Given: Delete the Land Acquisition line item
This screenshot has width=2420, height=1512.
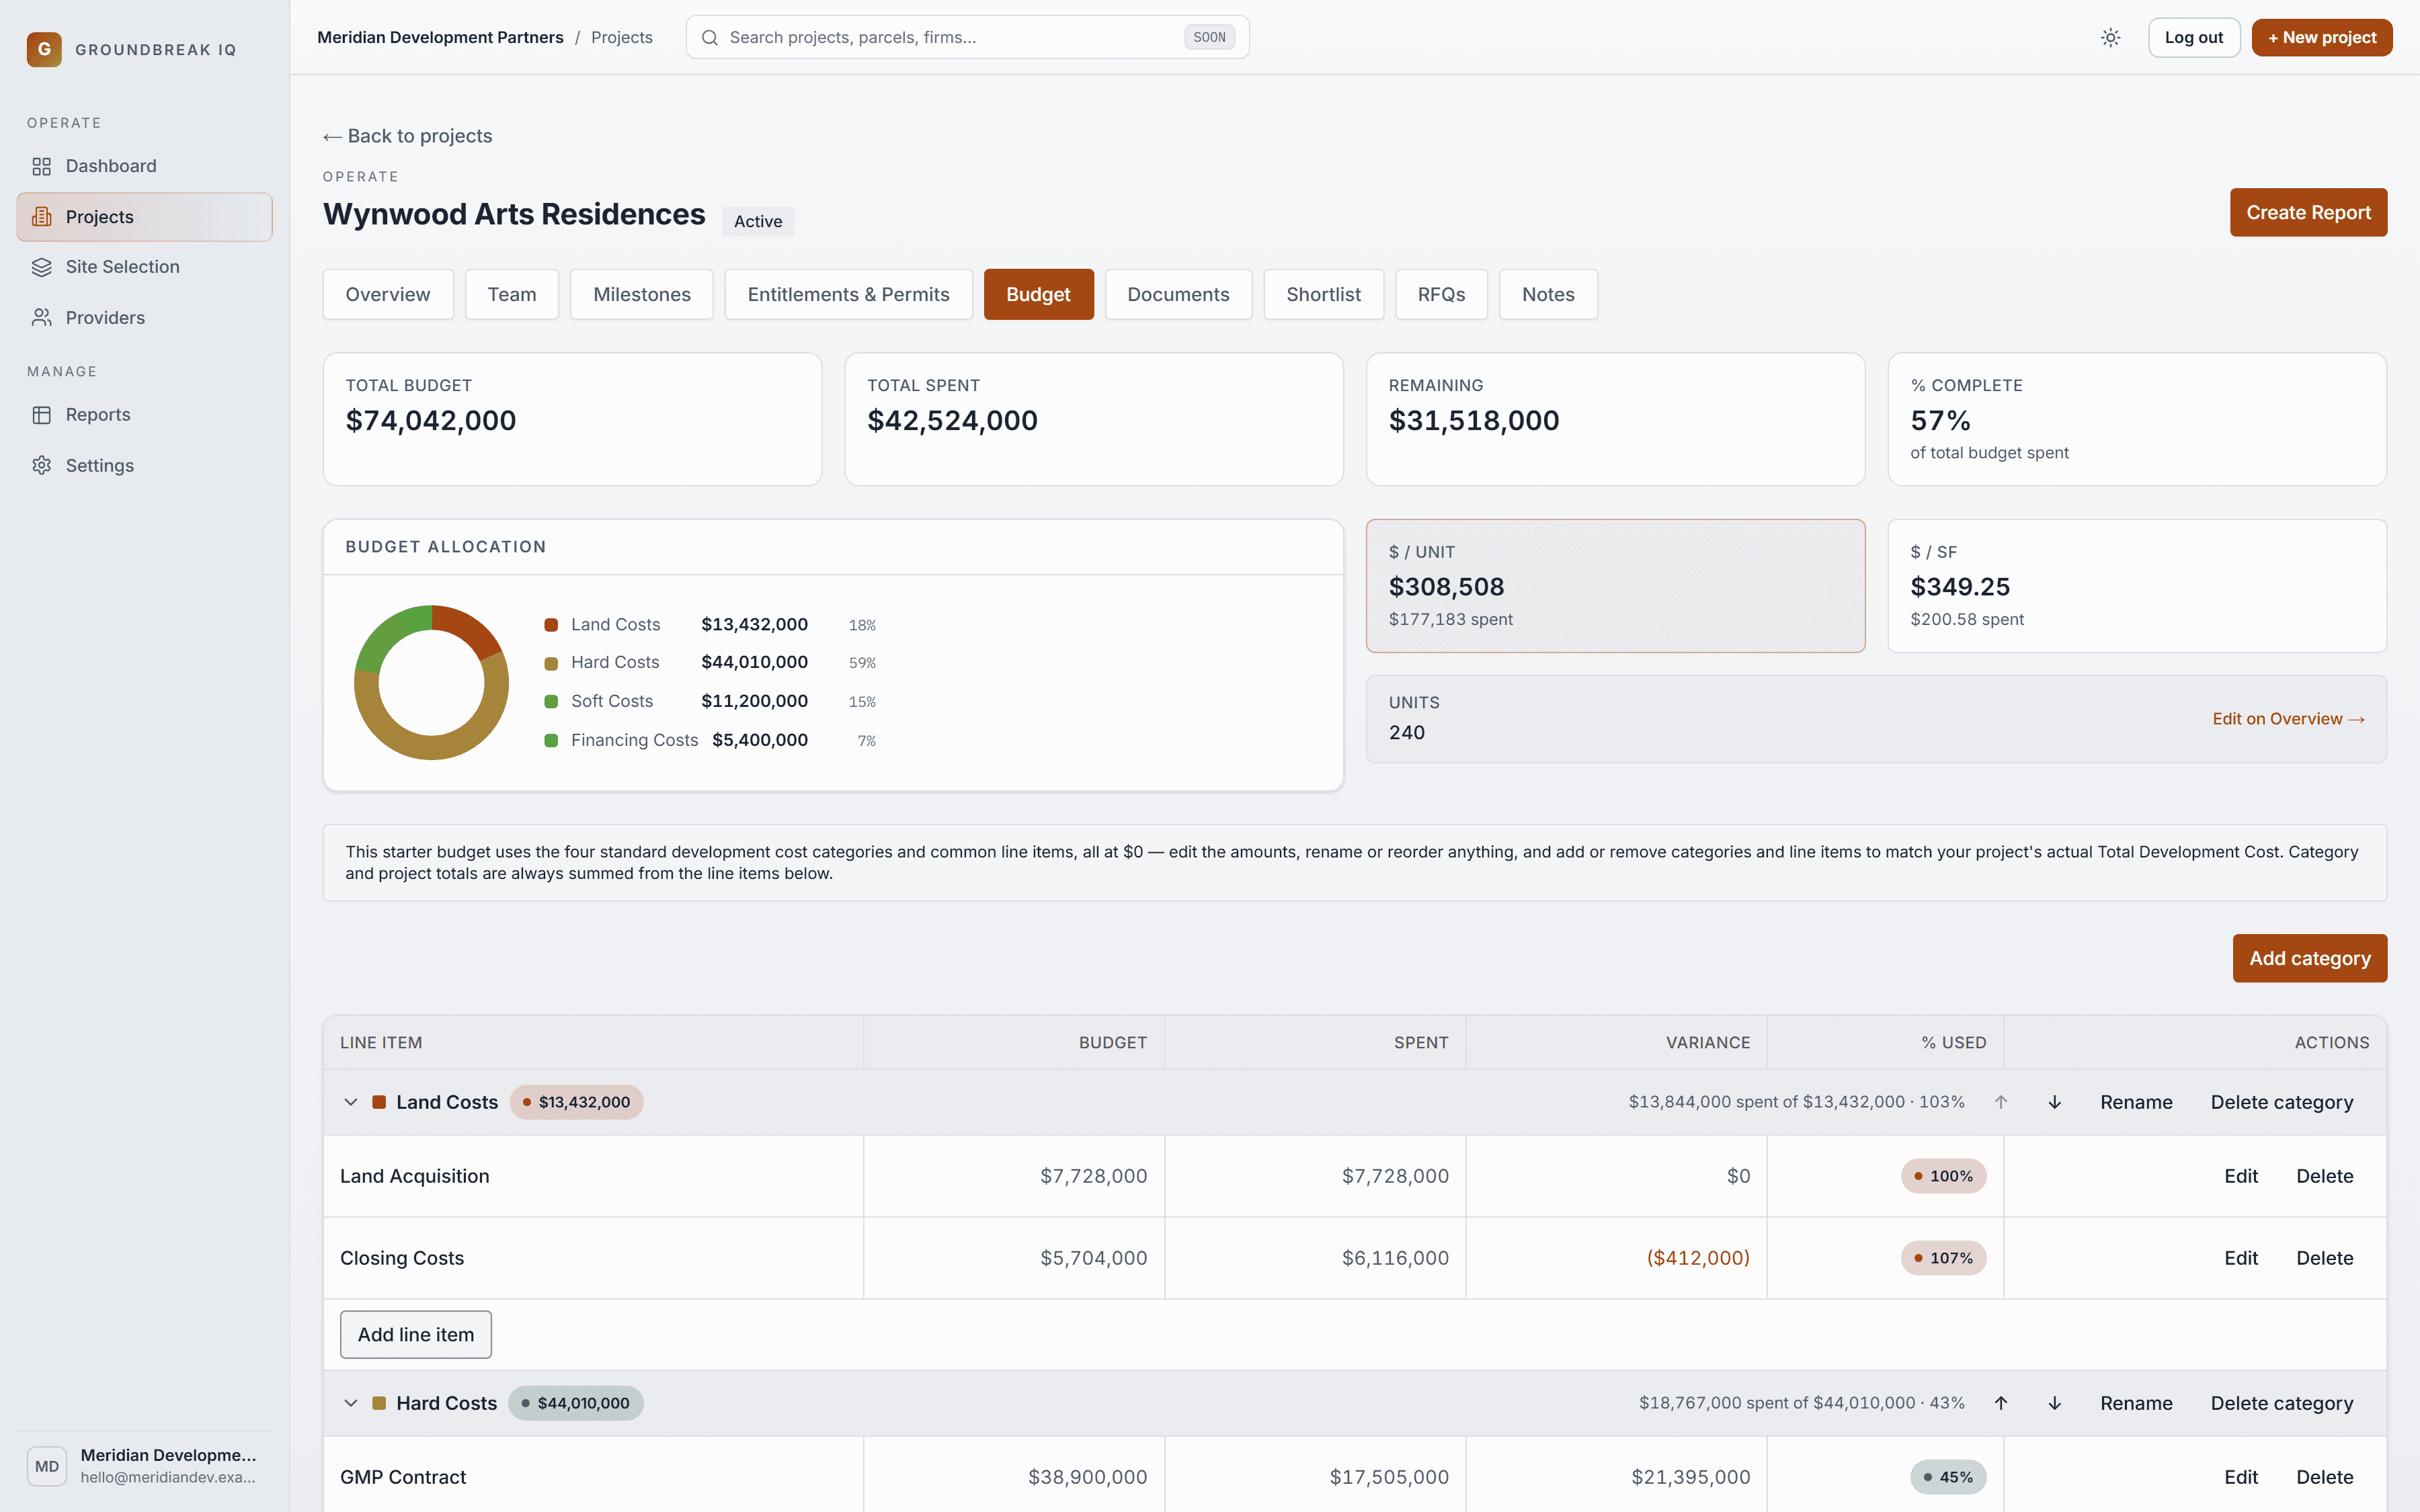Looking at the screenshot, I should 2324,1177.
